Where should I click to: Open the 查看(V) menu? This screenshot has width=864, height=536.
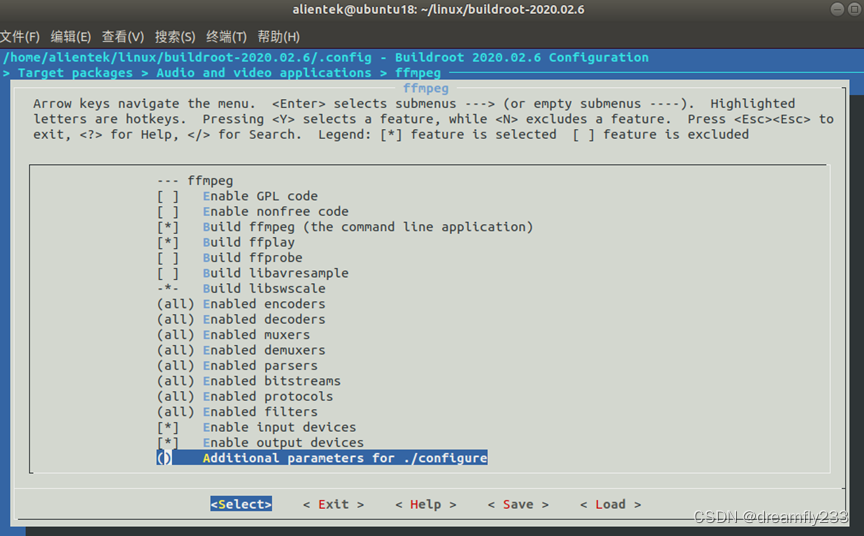(123, 37)
